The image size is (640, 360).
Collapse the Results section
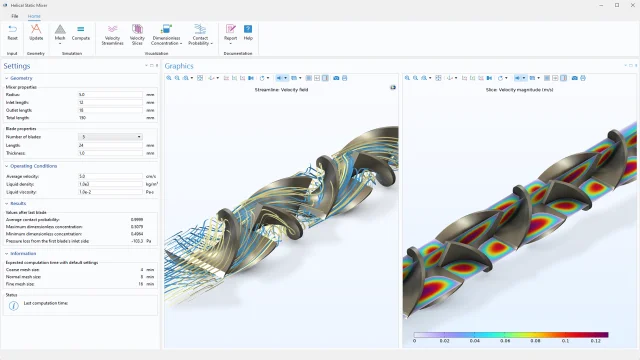(7, 203)
